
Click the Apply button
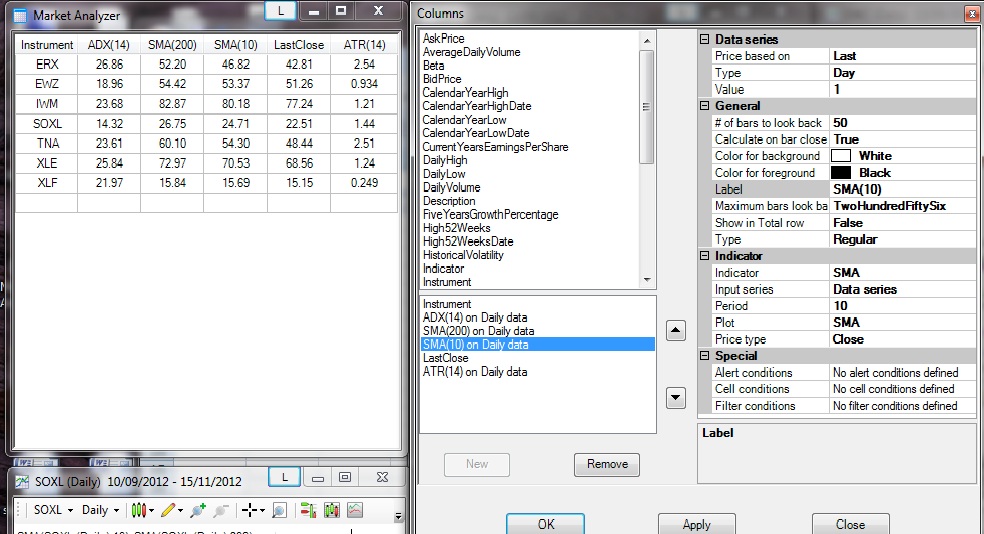697,524
